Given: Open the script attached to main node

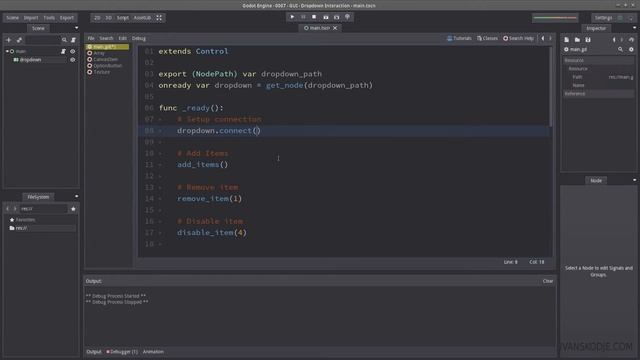Looking at the screenshot, I should click(63, 51).
